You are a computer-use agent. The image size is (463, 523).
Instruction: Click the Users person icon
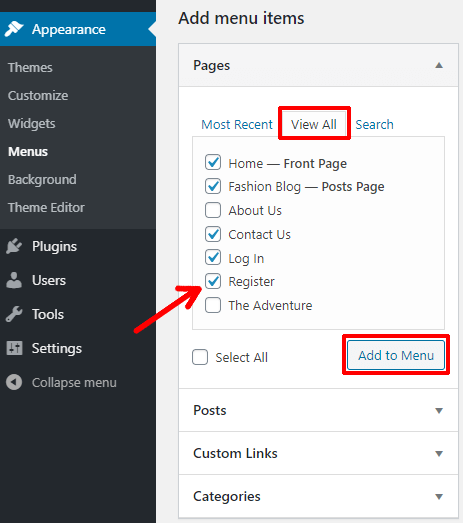click(x=14, y=280)
